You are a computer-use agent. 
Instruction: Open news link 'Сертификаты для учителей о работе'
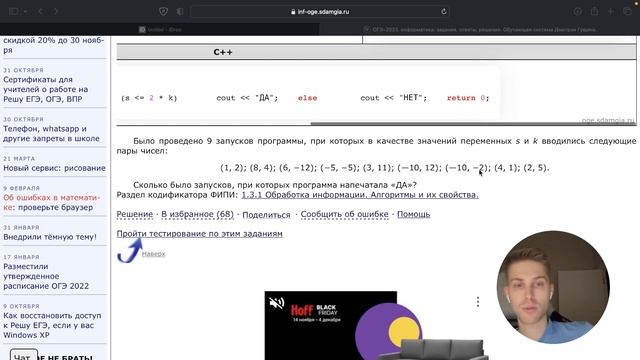coord(45,89)
